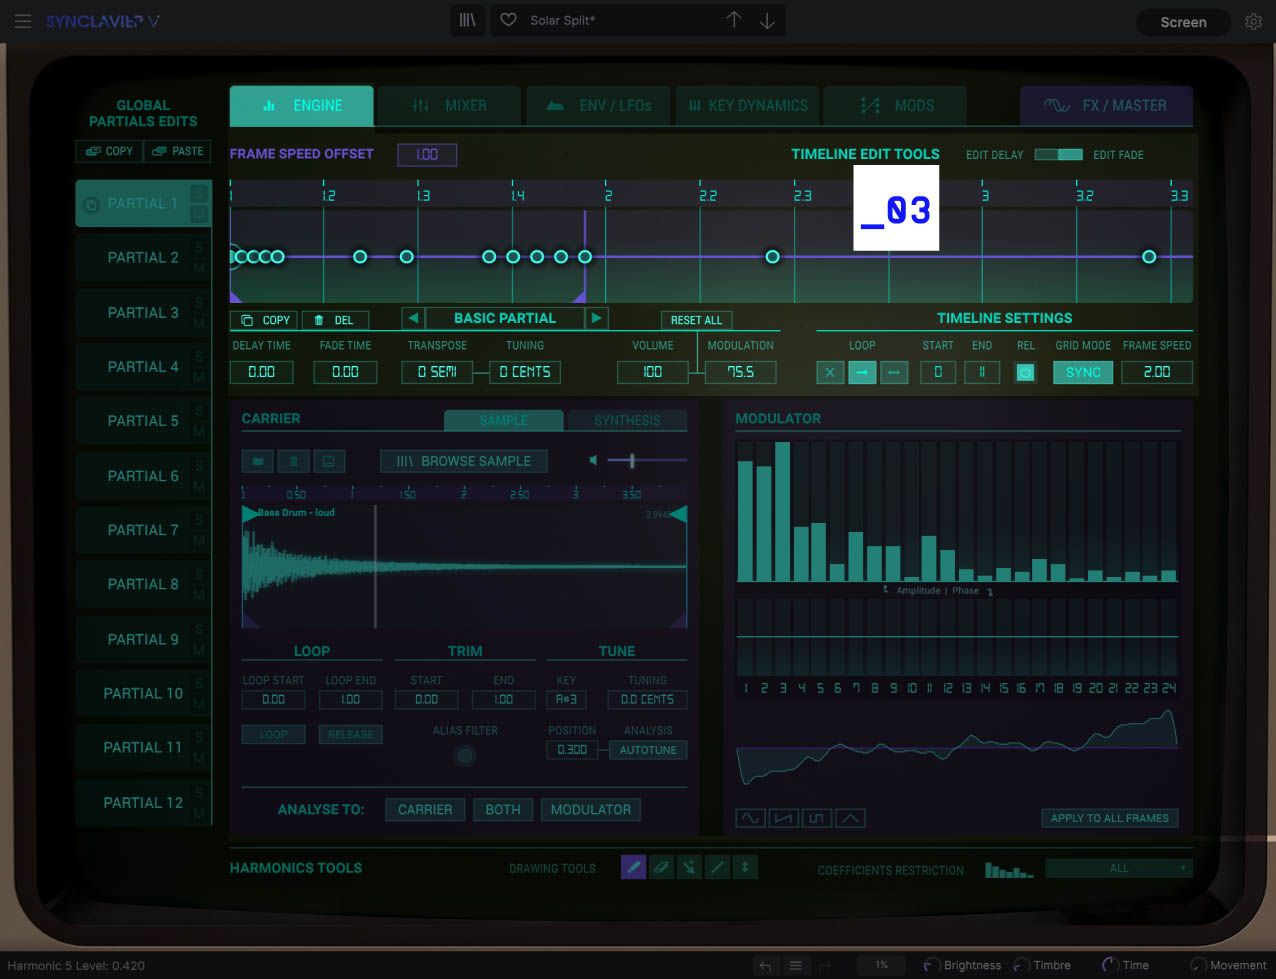Viewport: 1276px width, 979px height.
Task: Select loop off X mode
Action: (830, 372)
